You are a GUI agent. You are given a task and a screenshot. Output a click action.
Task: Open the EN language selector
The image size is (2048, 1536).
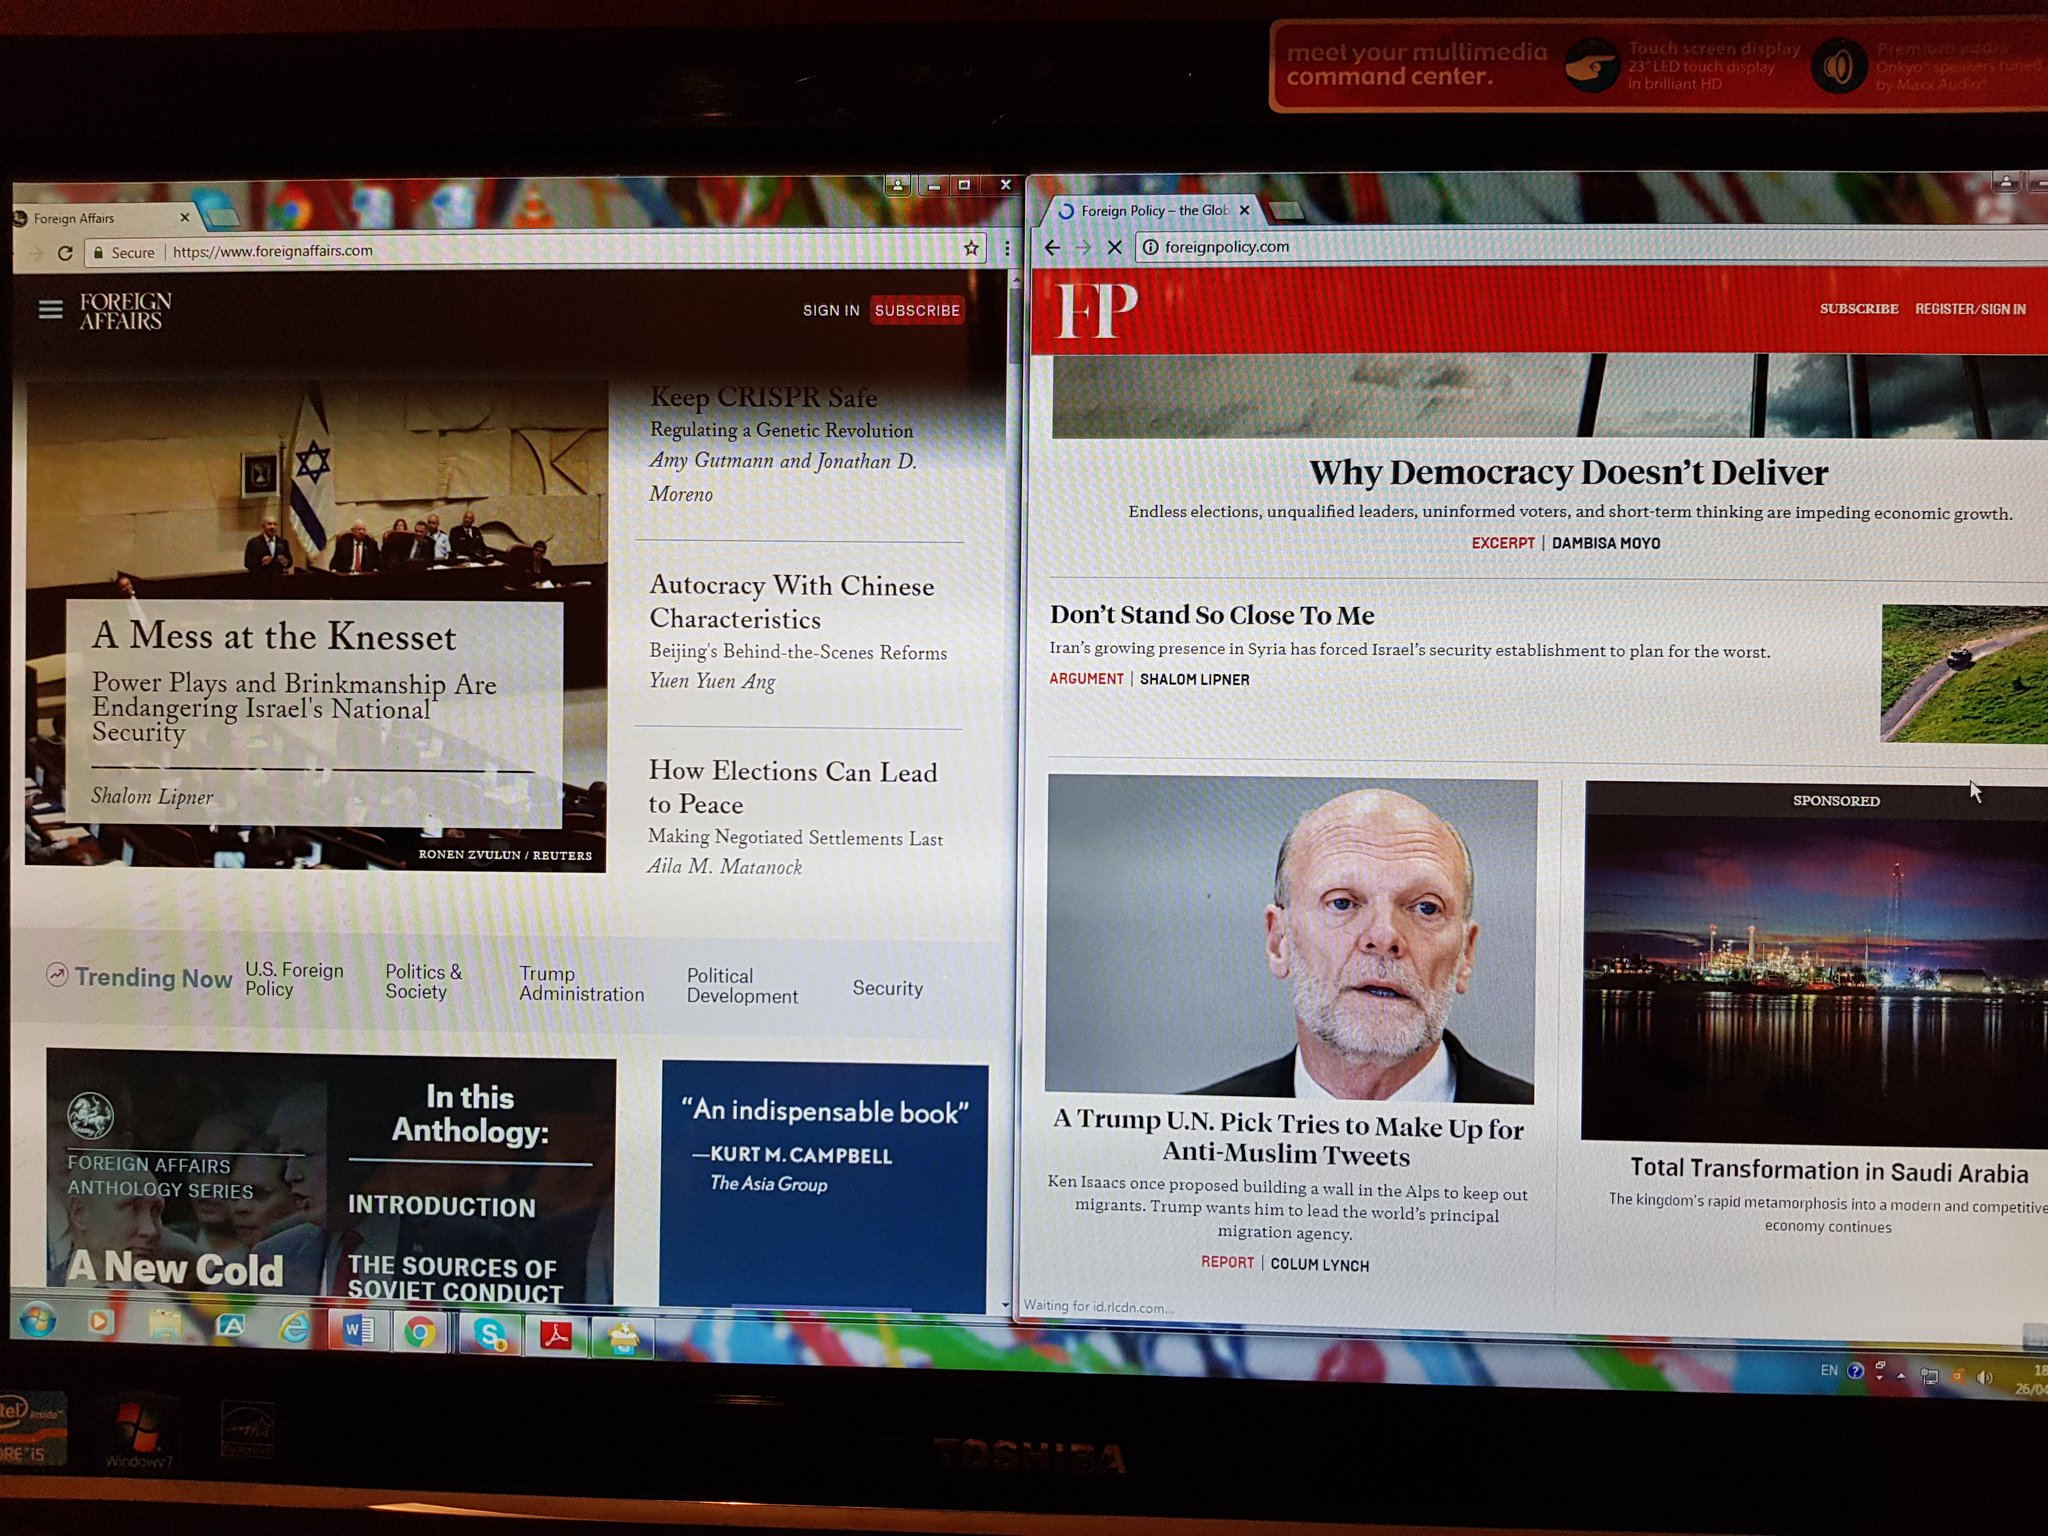(1828, 1370)
